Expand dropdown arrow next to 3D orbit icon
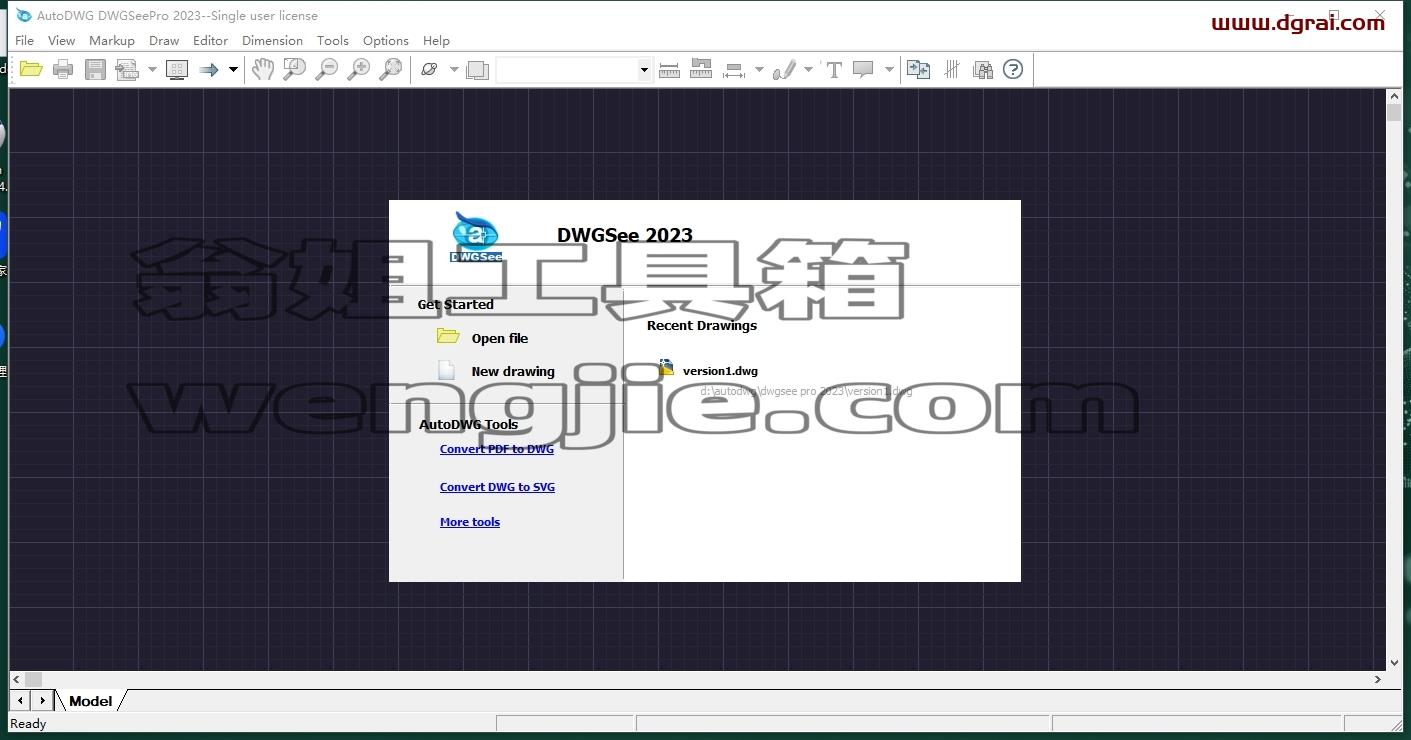This screenshot has width=1411, height=740. click(x=454, y=70)
